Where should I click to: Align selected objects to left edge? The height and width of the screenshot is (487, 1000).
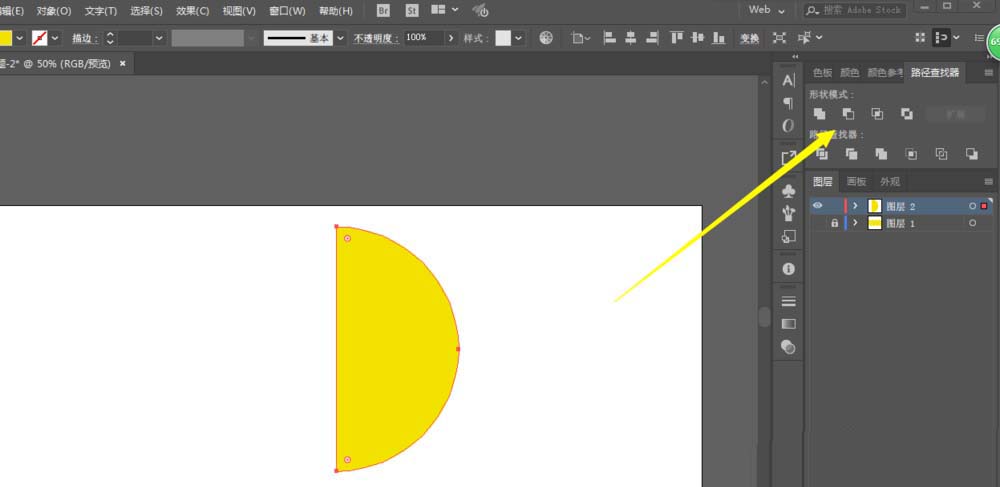click(x=610, y=38)
